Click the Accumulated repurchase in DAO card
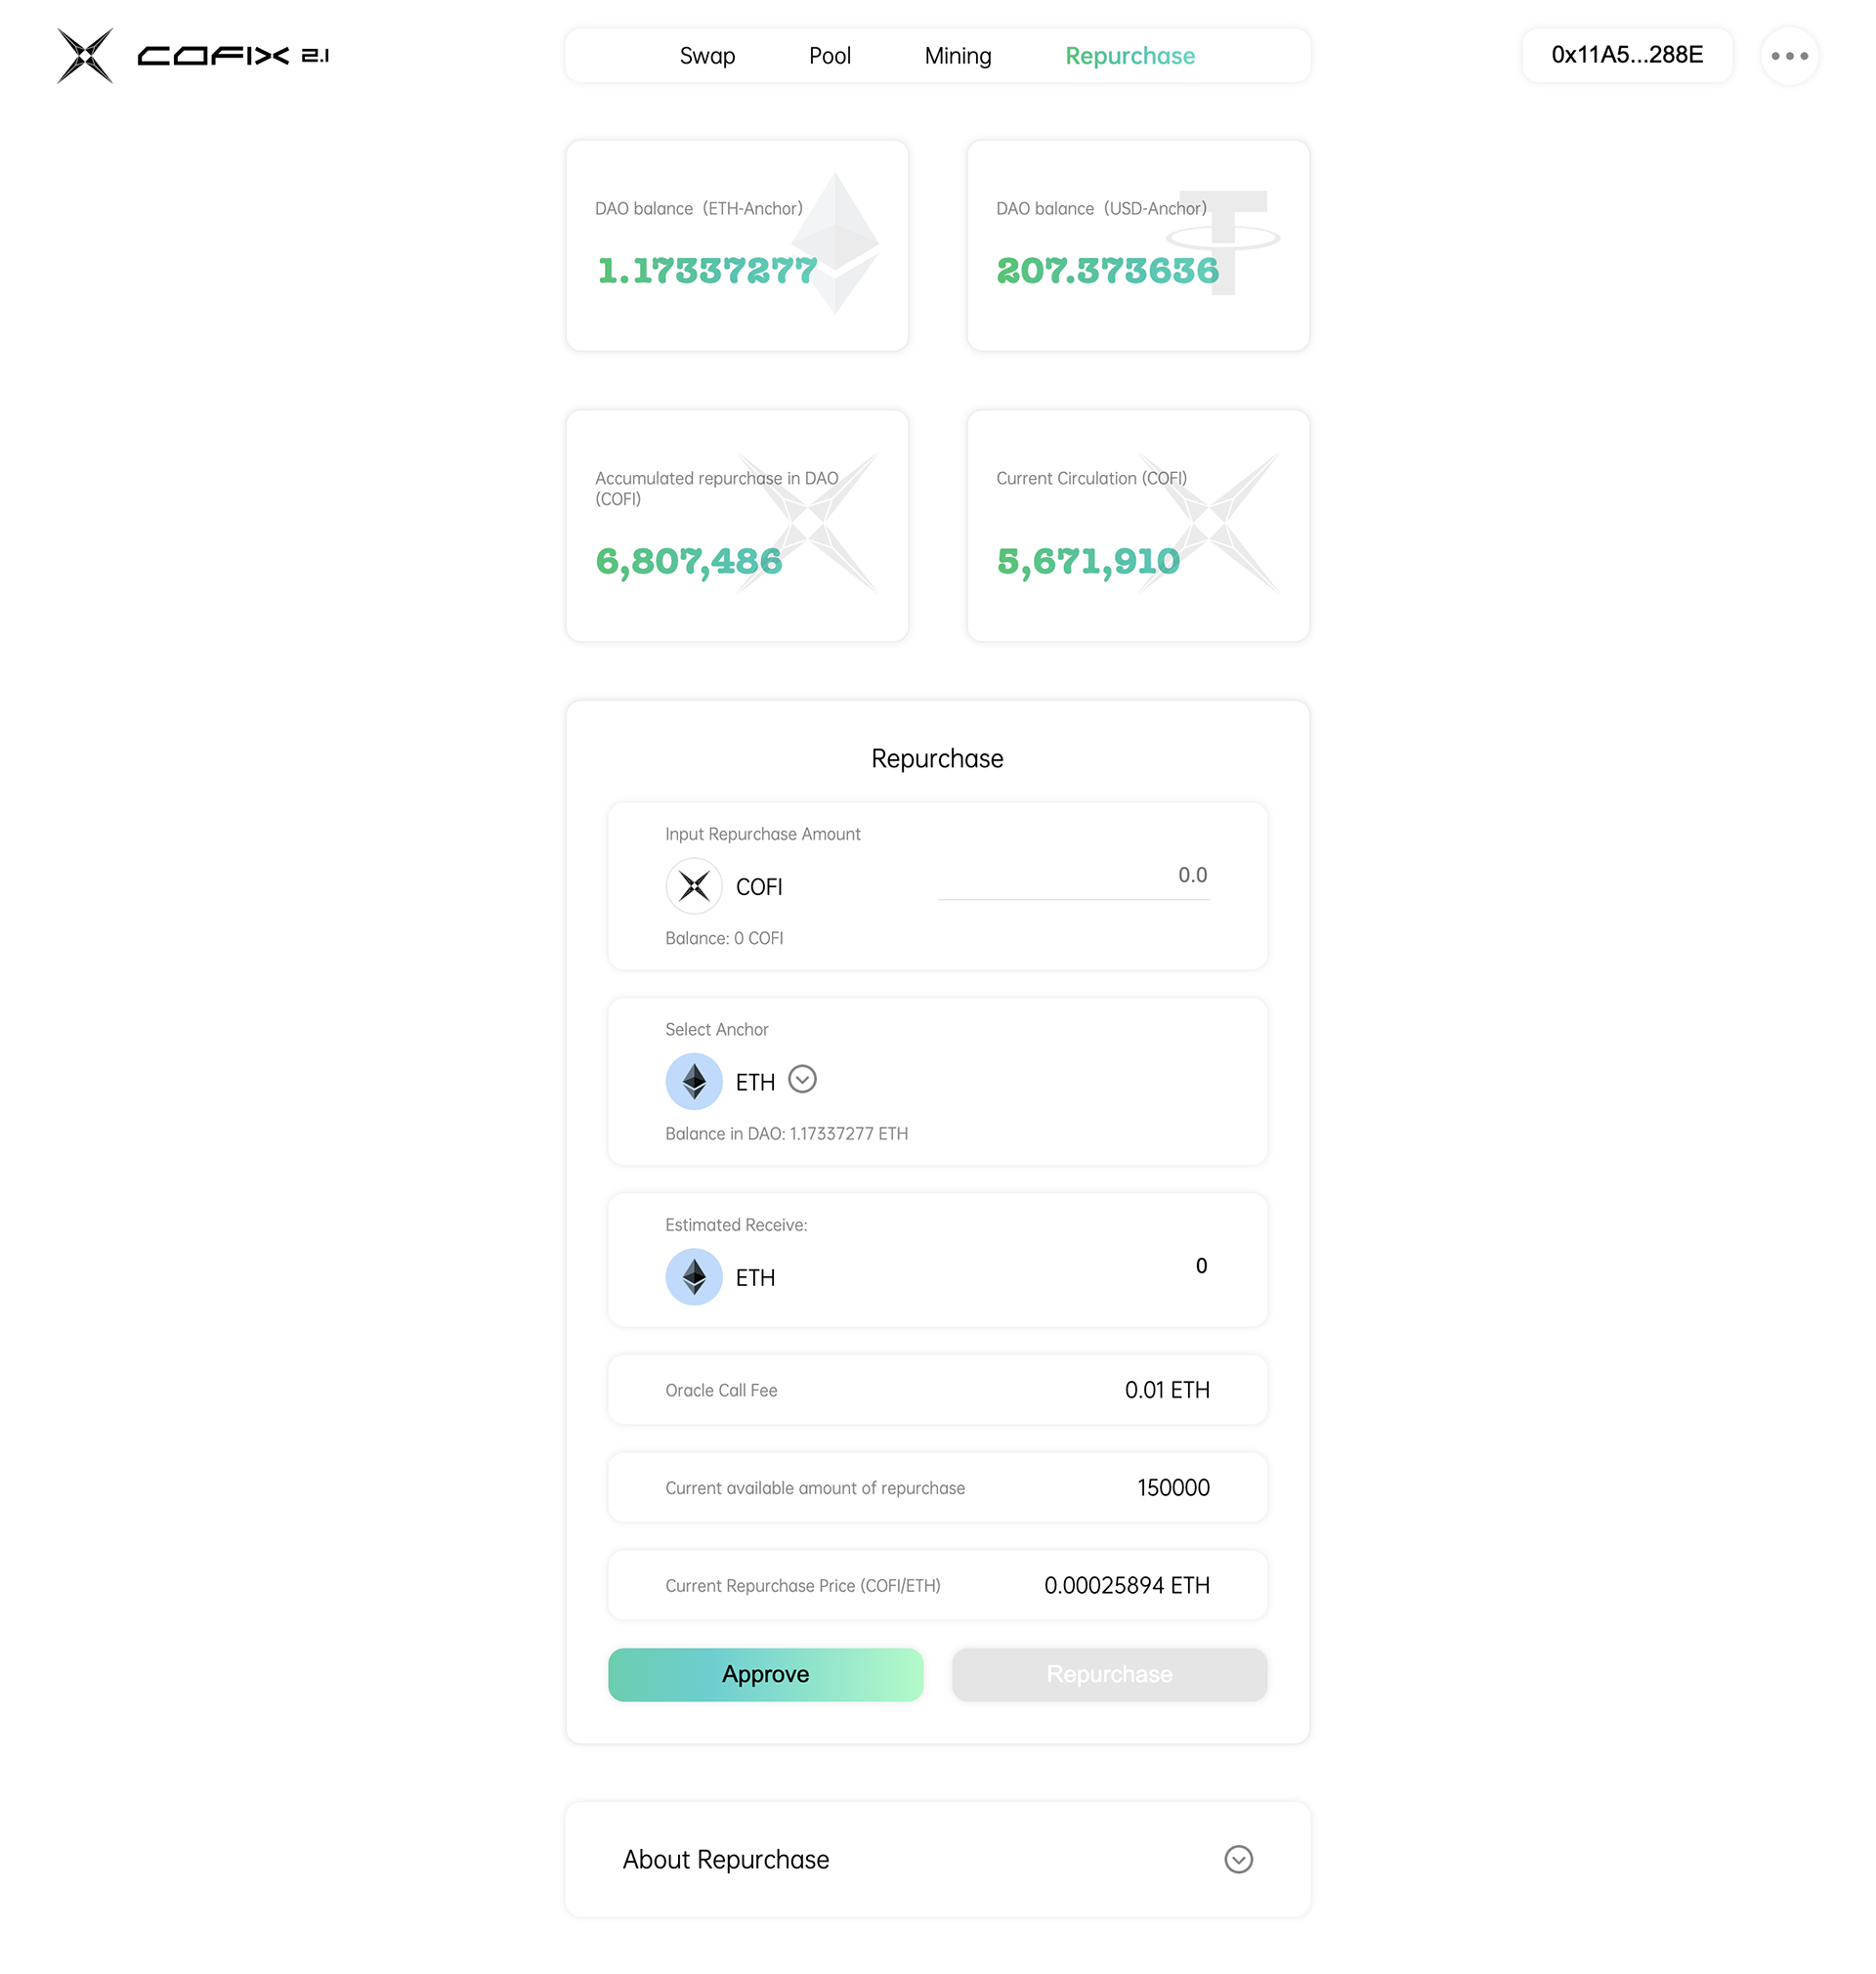Image resolution: width=1876 pixels, height=1974 pixels. pyautogui.click(x=737, y=526)
